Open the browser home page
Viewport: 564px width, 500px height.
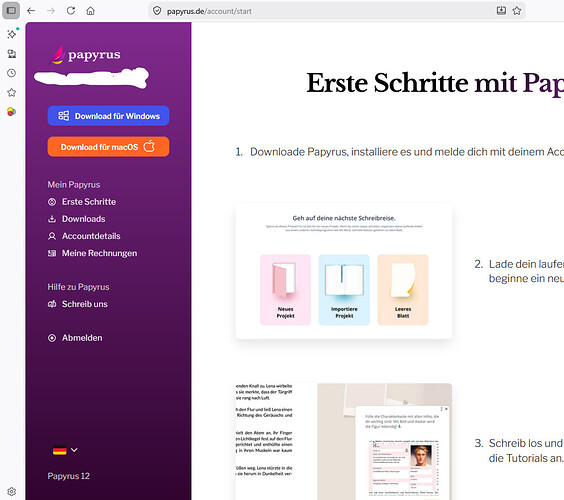click(x=90, y=11)
